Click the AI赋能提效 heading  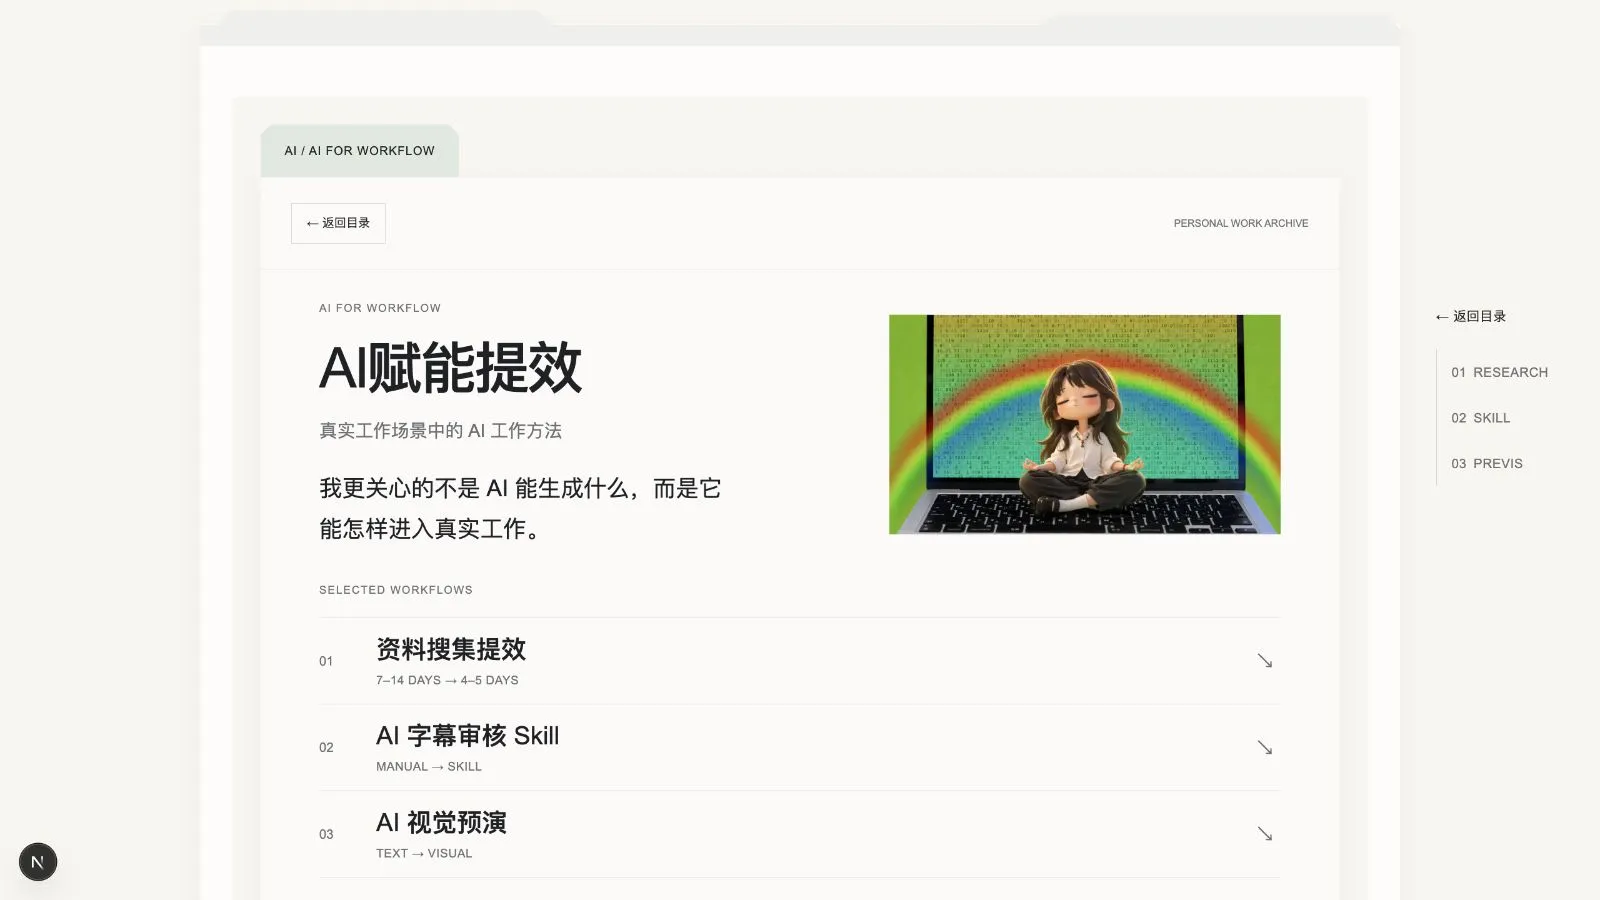point(450,367)
